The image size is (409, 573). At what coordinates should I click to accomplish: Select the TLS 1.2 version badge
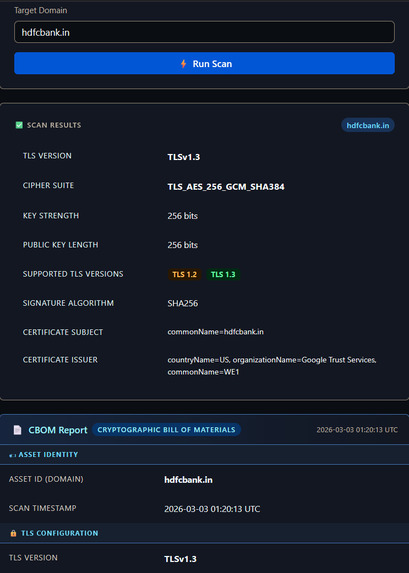pyautogui.click(x=185, y=274)
